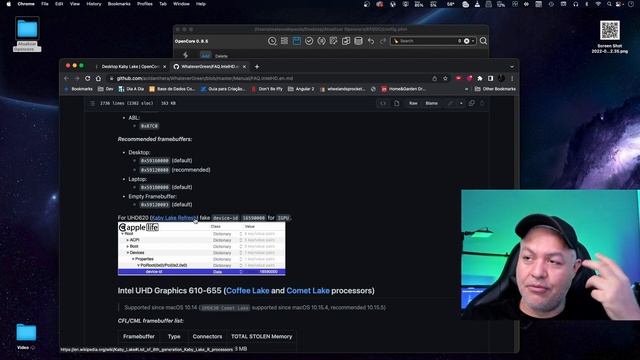640x360 pixels.
Task: Open the Bookmarks menu in macOS menu bar
Action: (119, 4)
